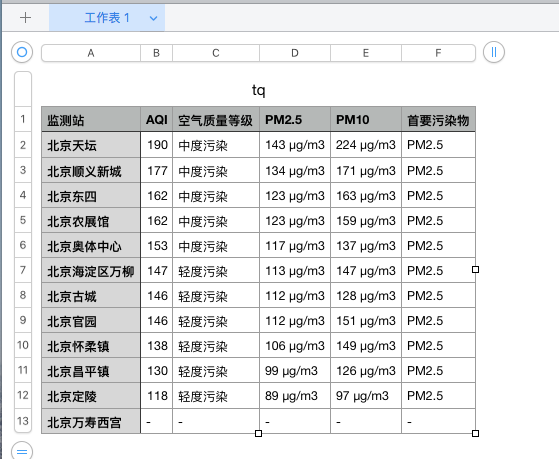Screen dimensions: 559x459
Task: Select row 3 header
Action: pyautogui.click(x=23, y=170)
